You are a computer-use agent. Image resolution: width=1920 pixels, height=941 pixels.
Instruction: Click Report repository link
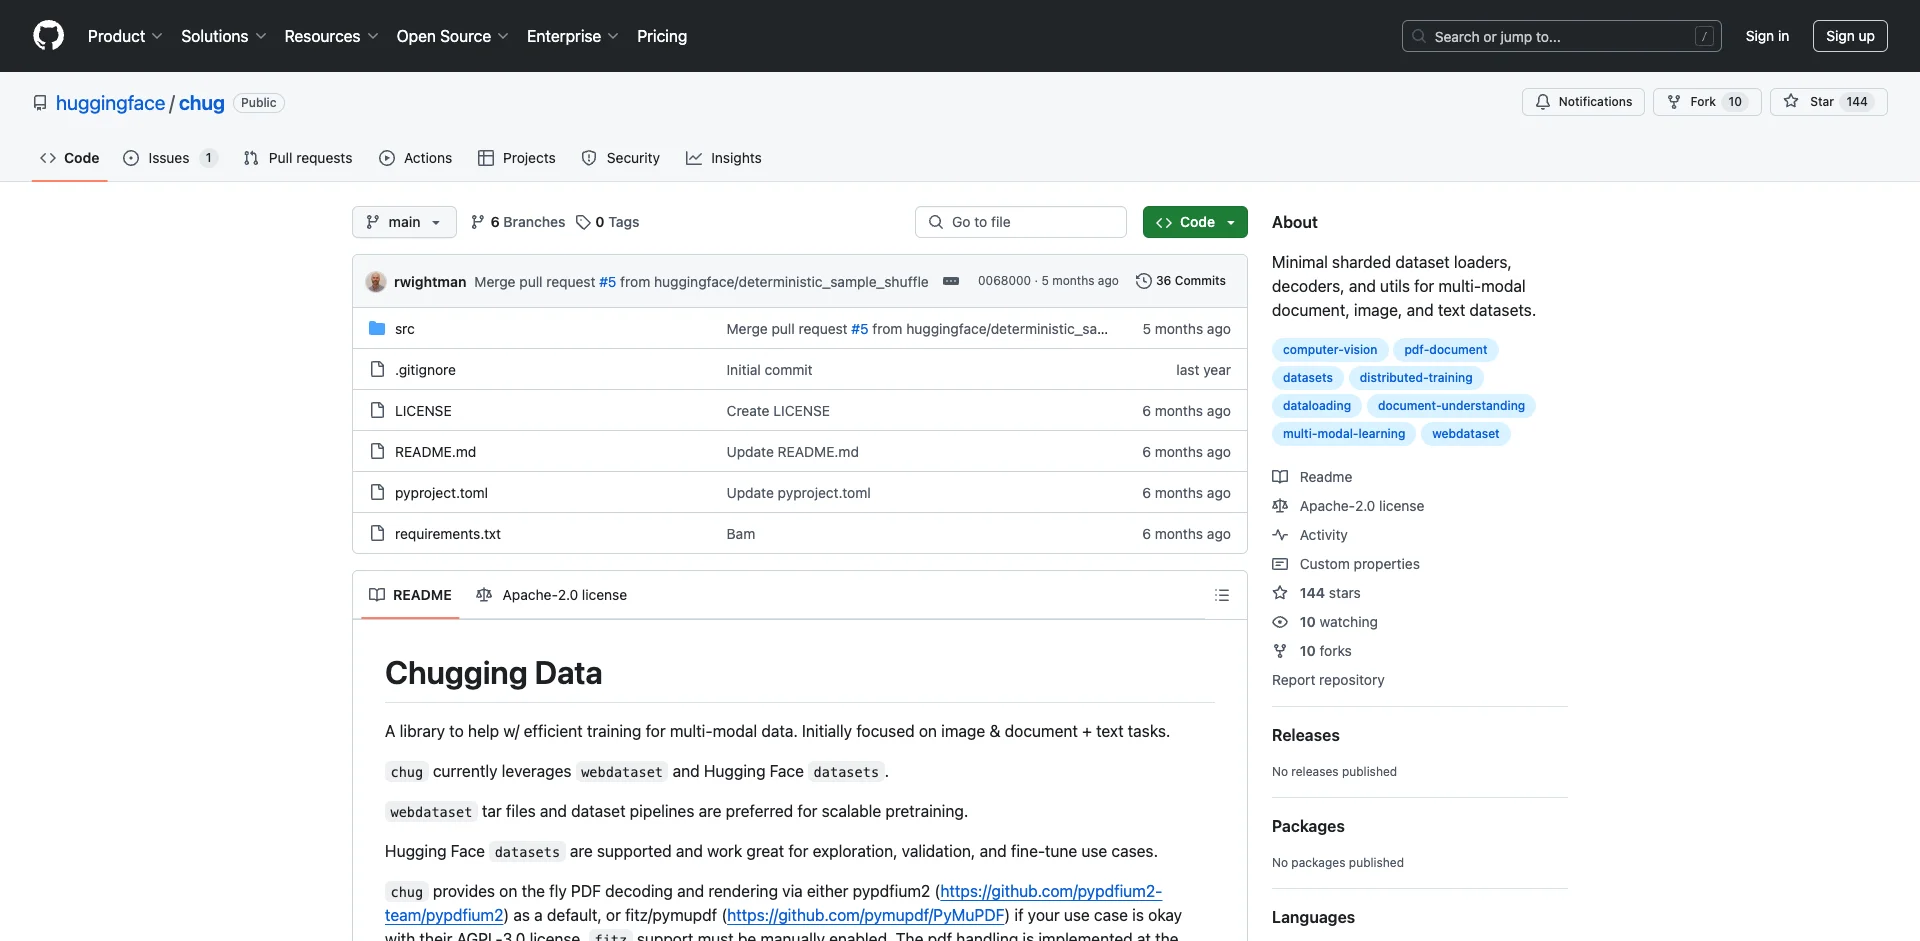1328,680
